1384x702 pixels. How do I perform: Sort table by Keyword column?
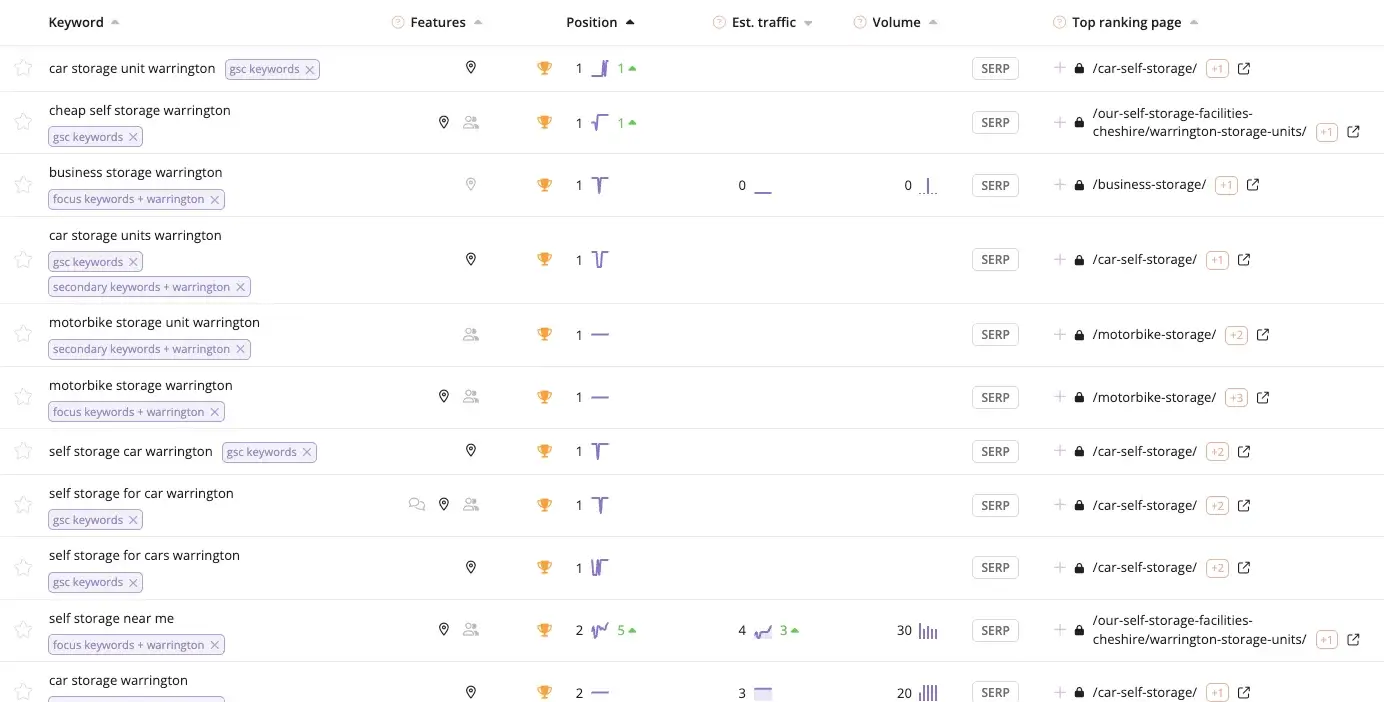tap(76, 22)
